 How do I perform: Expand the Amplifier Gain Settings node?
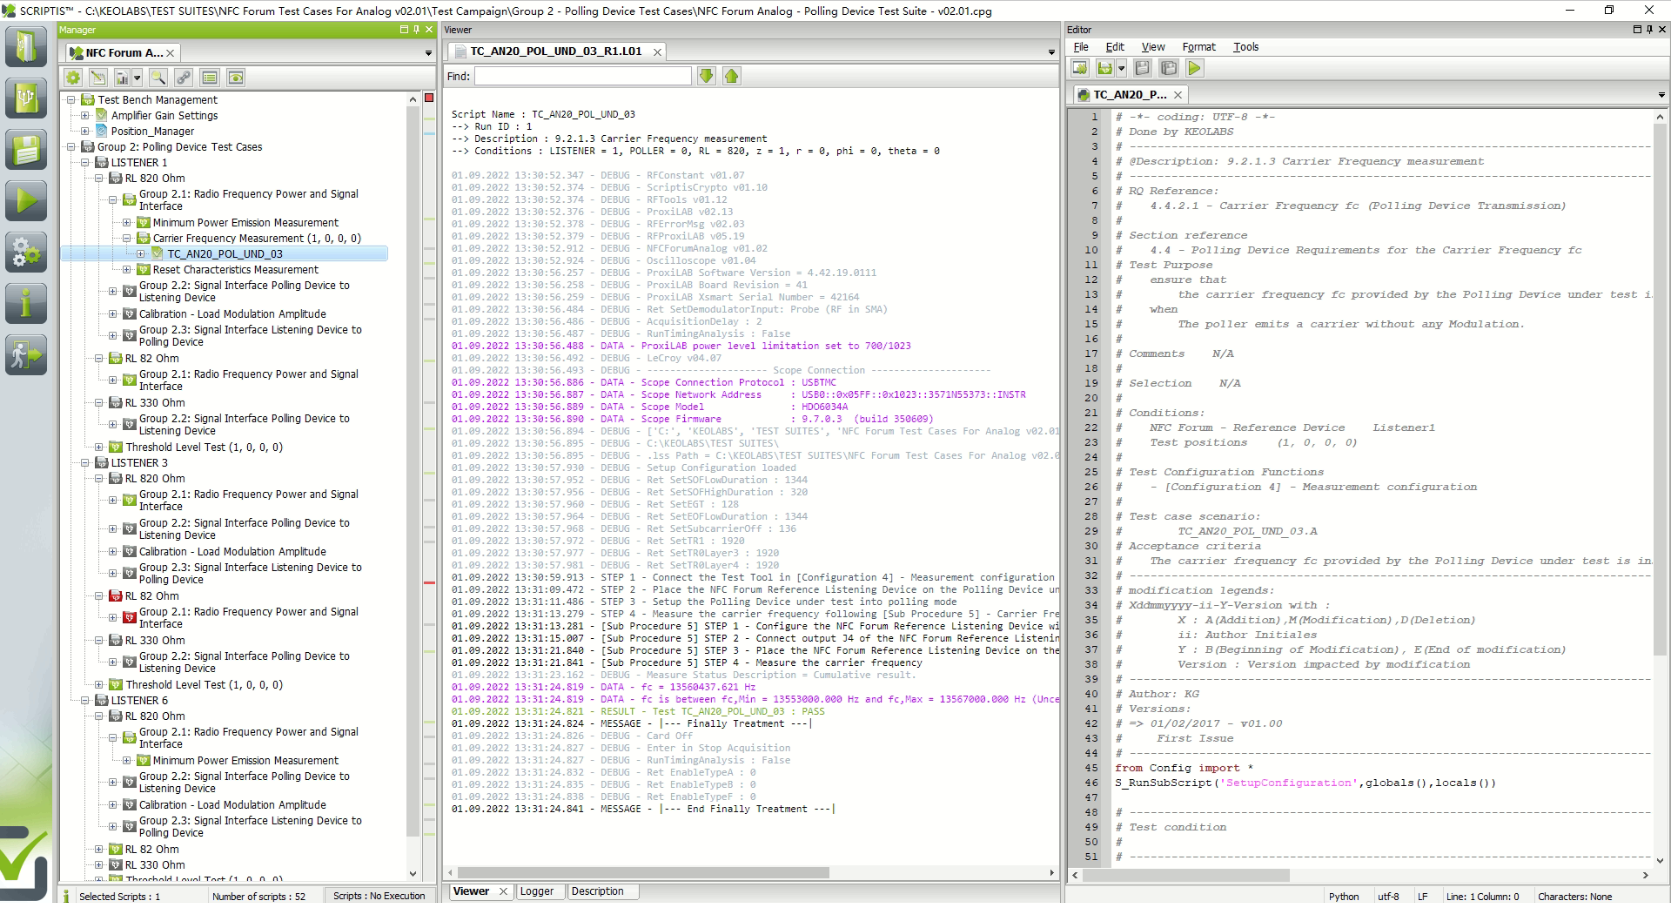click(x=86, y=115)
